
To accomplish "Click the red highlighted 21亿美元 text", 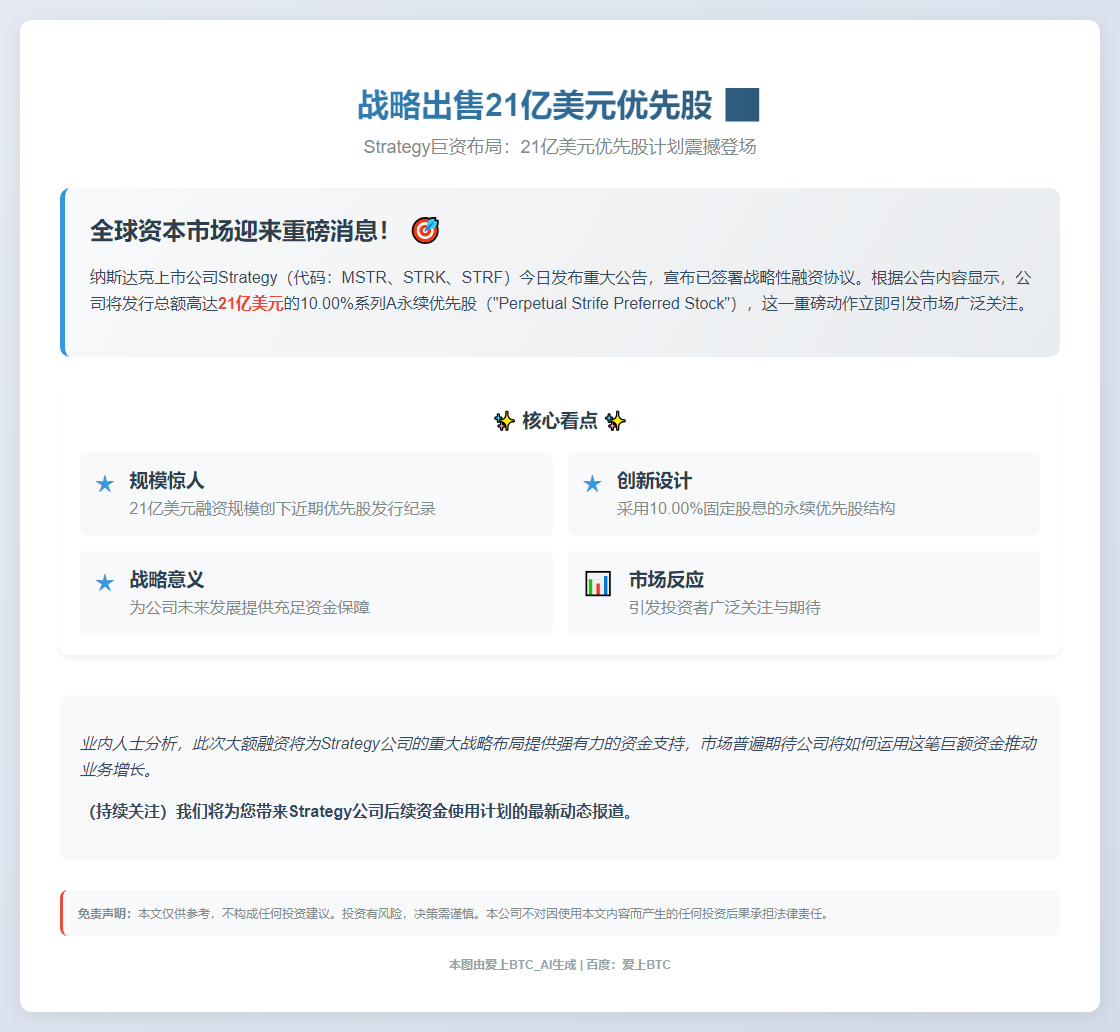I will (251, 304).
